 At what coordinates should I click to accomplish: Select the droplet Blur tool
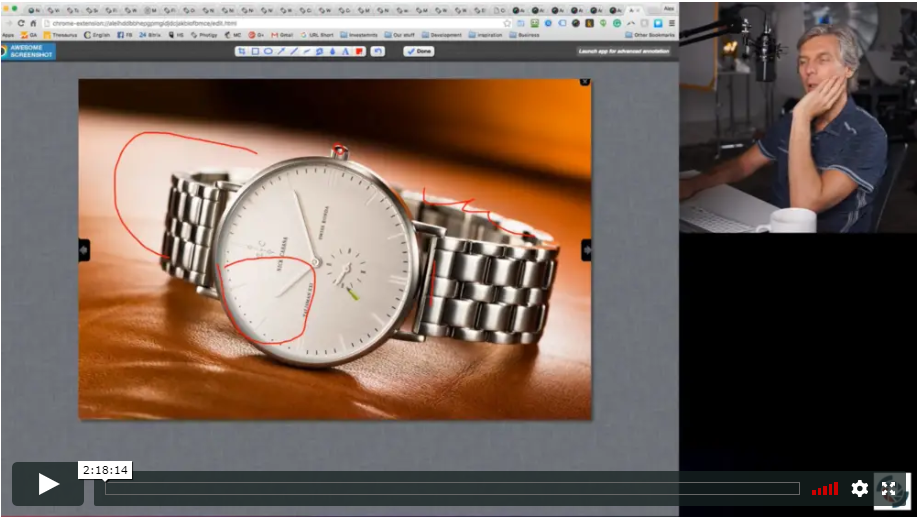tap(332, 51)
